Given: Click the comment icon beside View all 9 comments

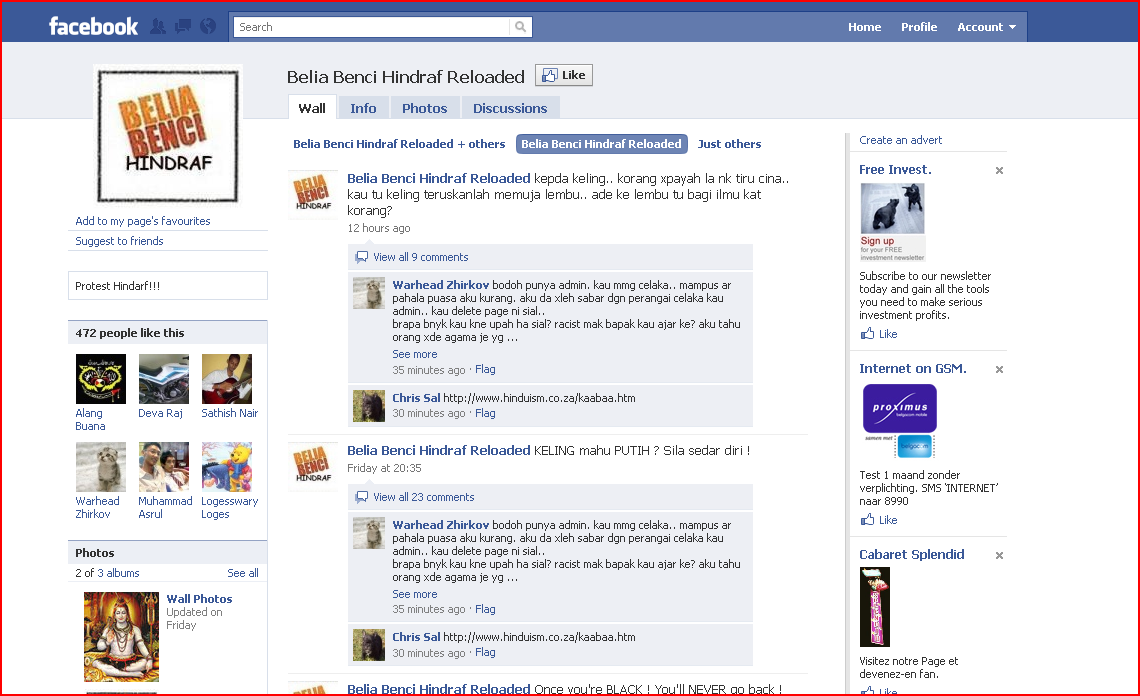Looking at the screenshot, I should pos(361,257).
